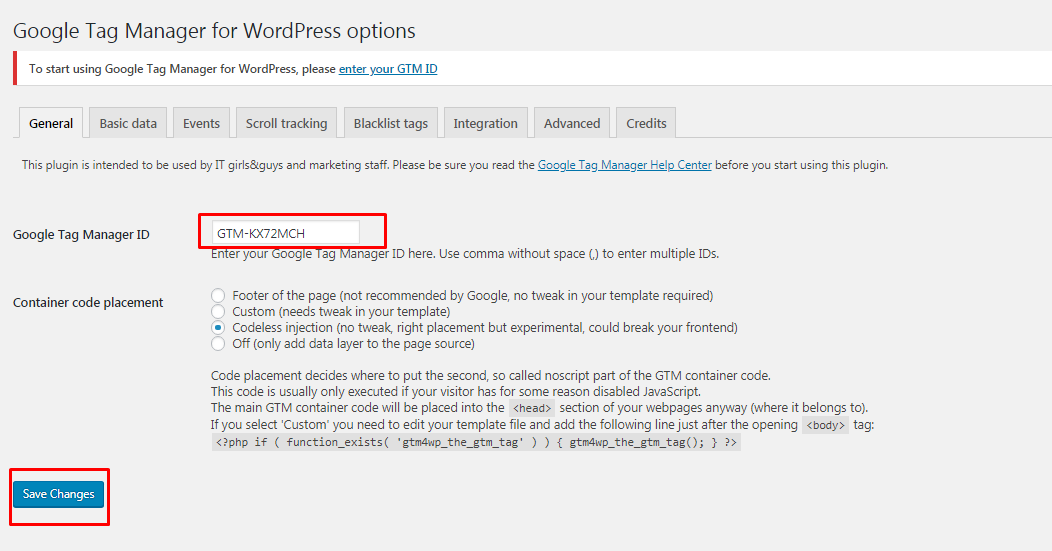1052x551 pixels.
Task: Select Footer of the page placement
Action: point(218,295)
